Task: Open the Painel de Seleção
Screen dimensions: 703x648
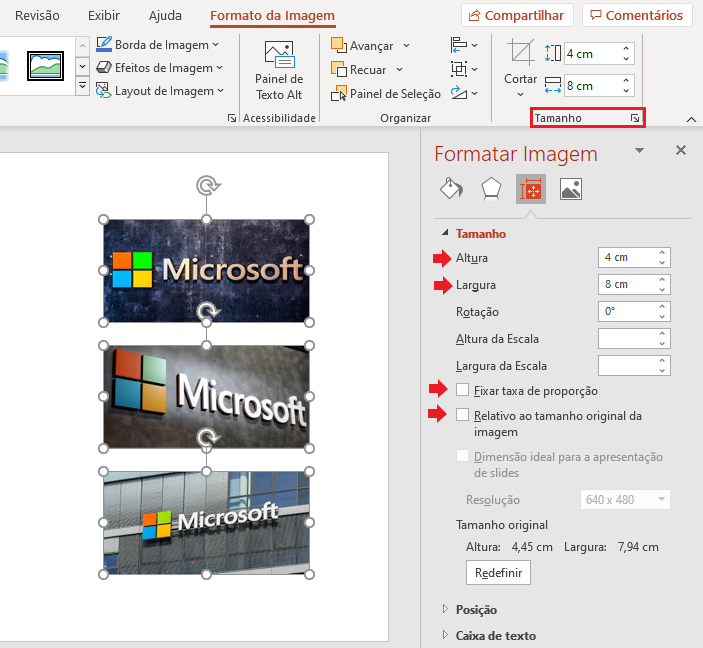Action: click(x=386, y=94)
